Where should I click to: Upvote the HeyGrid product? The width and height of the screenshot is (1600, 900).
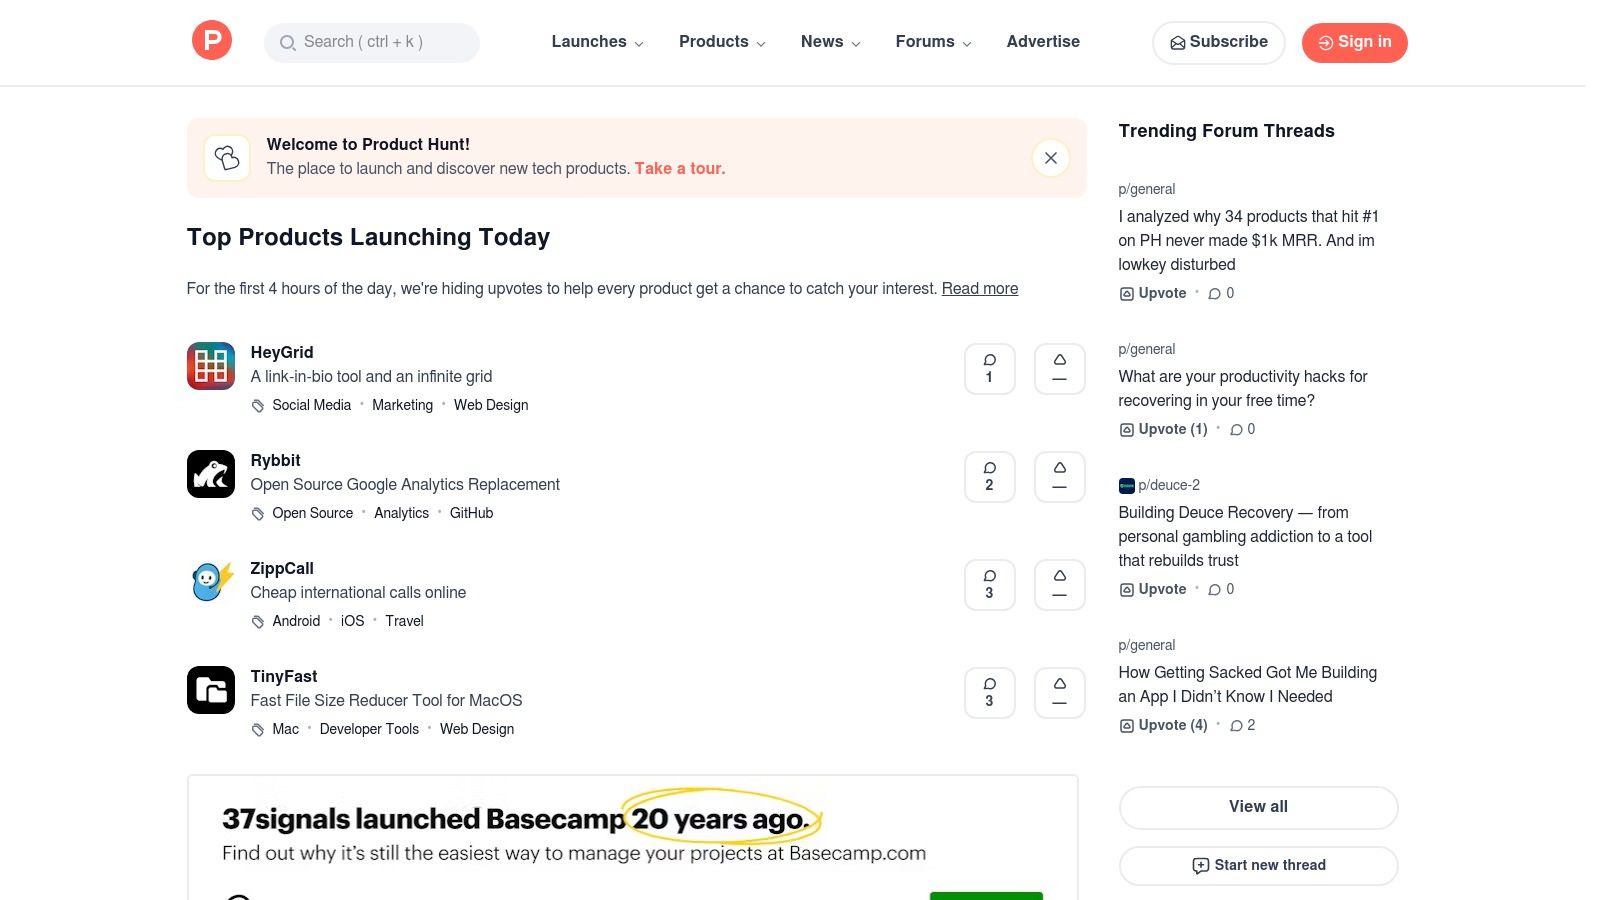1059,368
